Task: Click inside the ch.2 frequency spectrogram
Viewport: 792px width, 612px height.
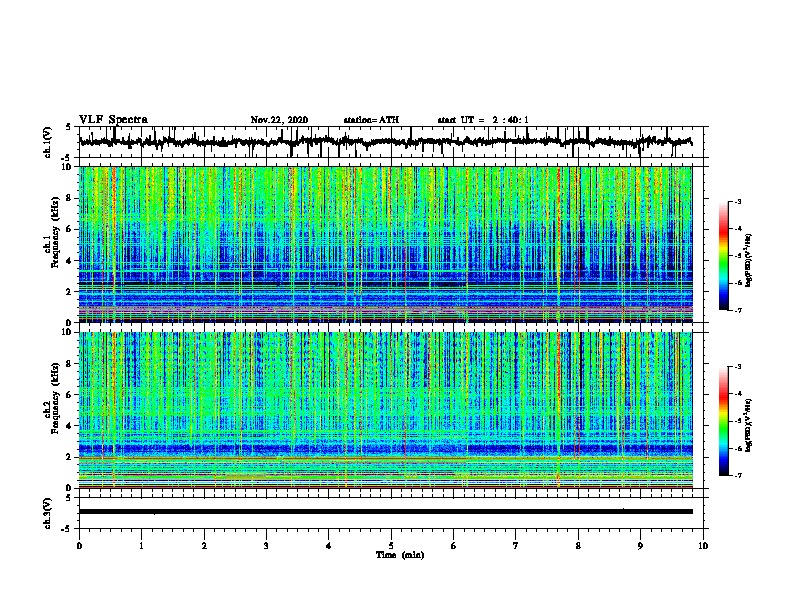Action: point(385,410)
